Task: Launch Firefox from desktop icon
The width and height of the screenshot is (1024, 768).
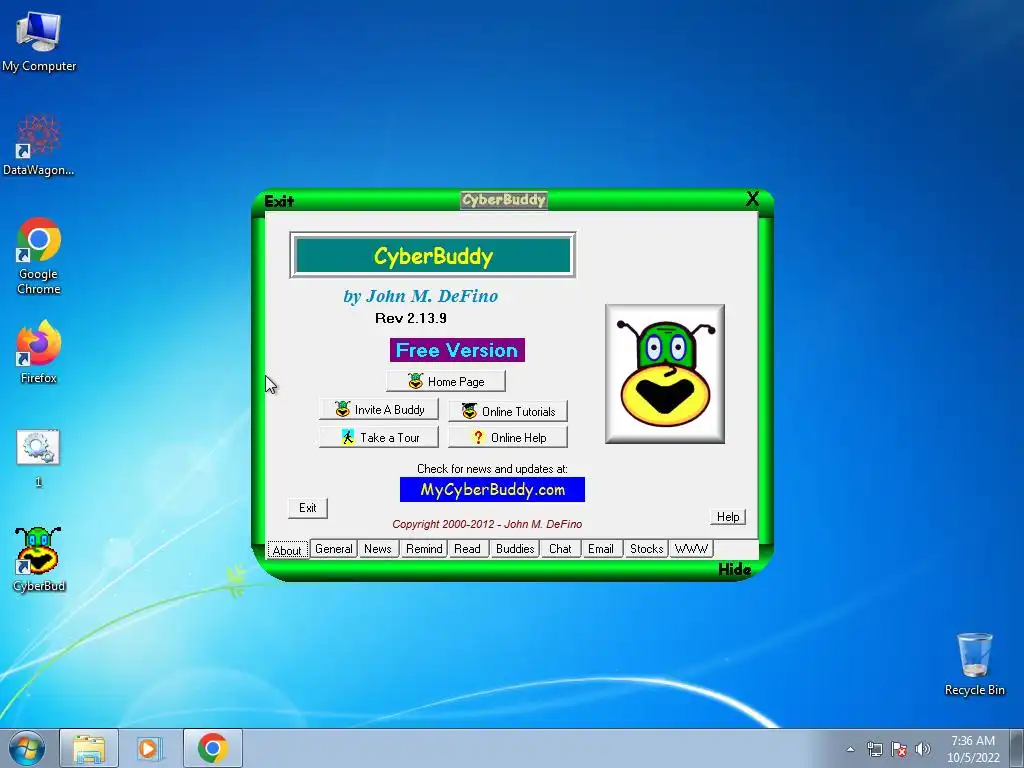Action: 39,352
